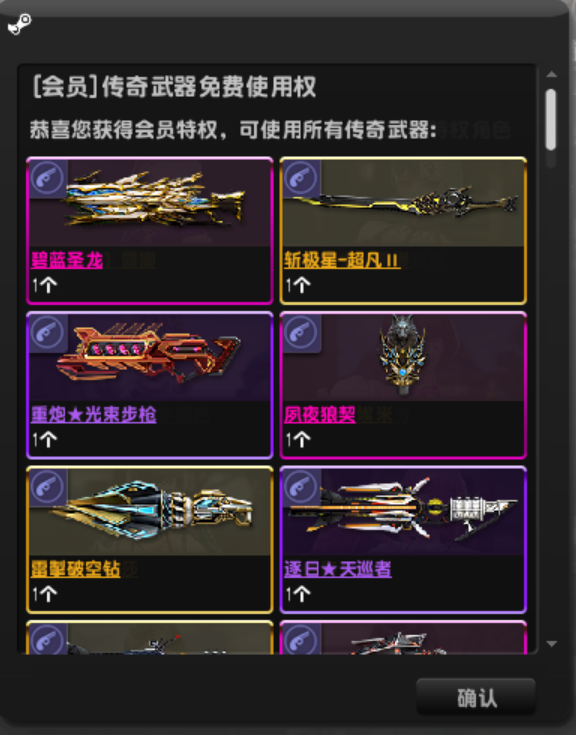
Task: Open the 夙夜狼契 weapon link
Action: pos(320,415)
